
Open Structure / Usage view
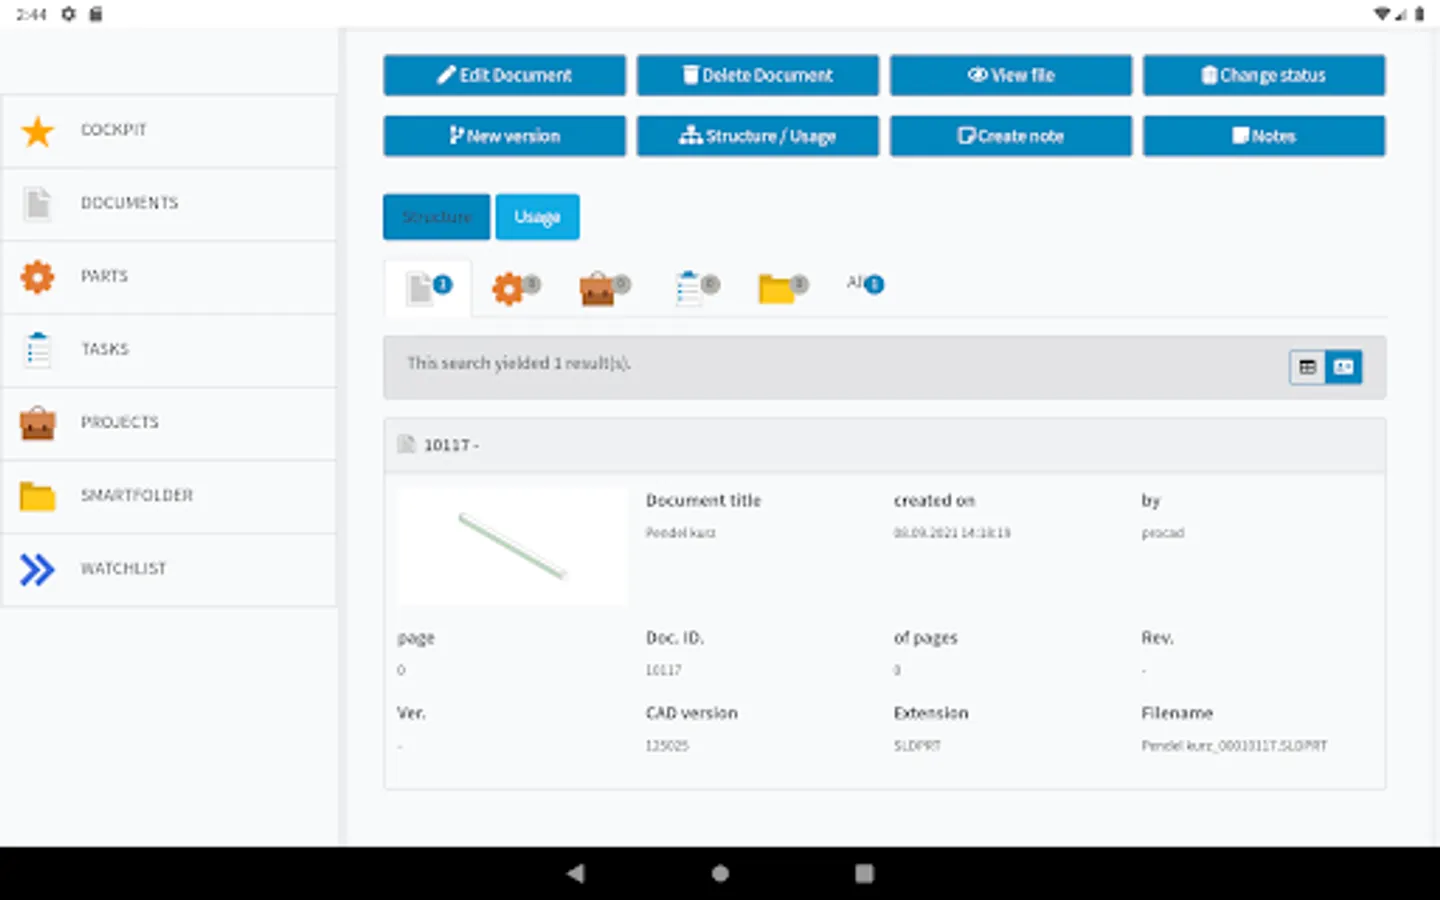757,136
